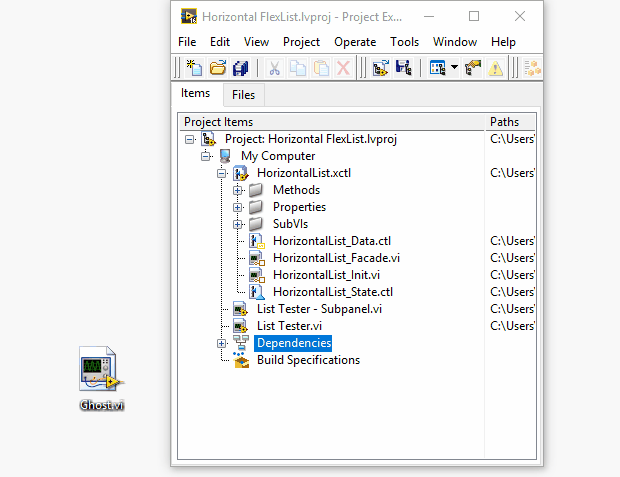
Task: Click the Paste toolbar icon
Action: 321,68
